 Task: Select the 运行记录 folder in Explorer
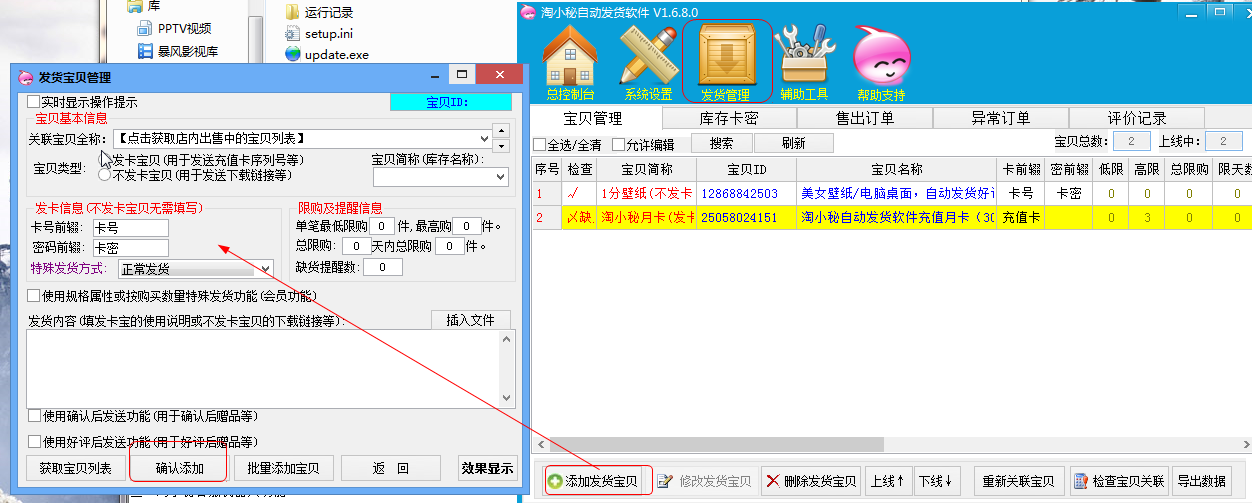pyautogui.click(x=319, y=12)
